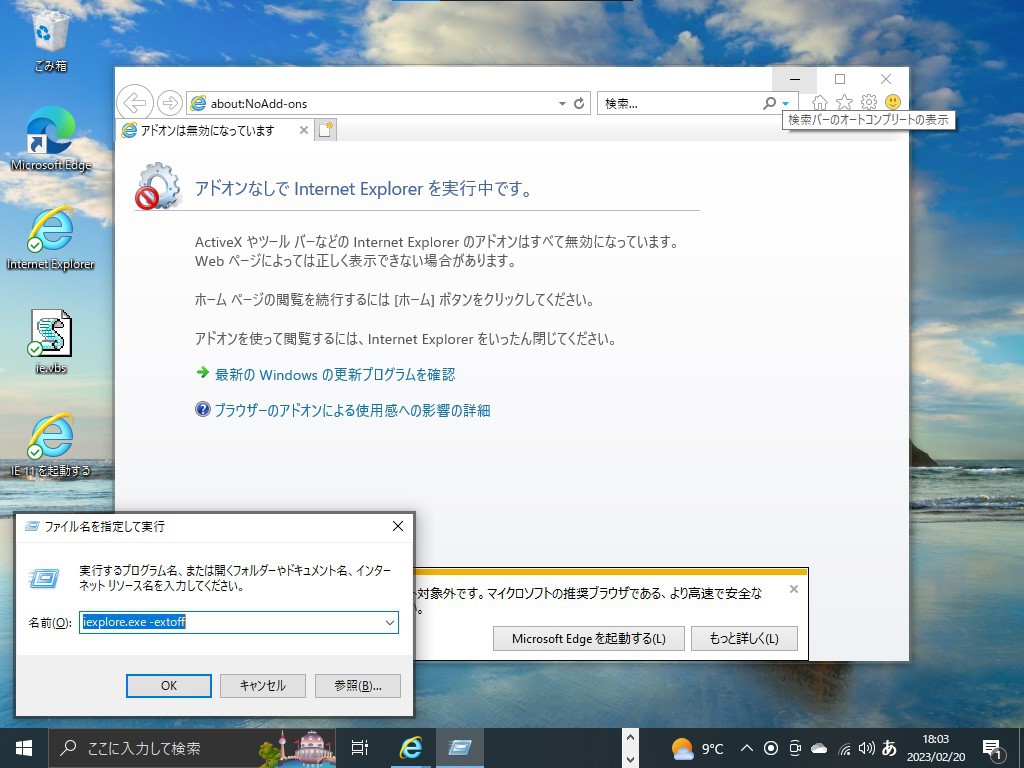Click the Microsoft Edge を起動する button
This screenshot has width=1024, height=768.
[x=588, y=638]
